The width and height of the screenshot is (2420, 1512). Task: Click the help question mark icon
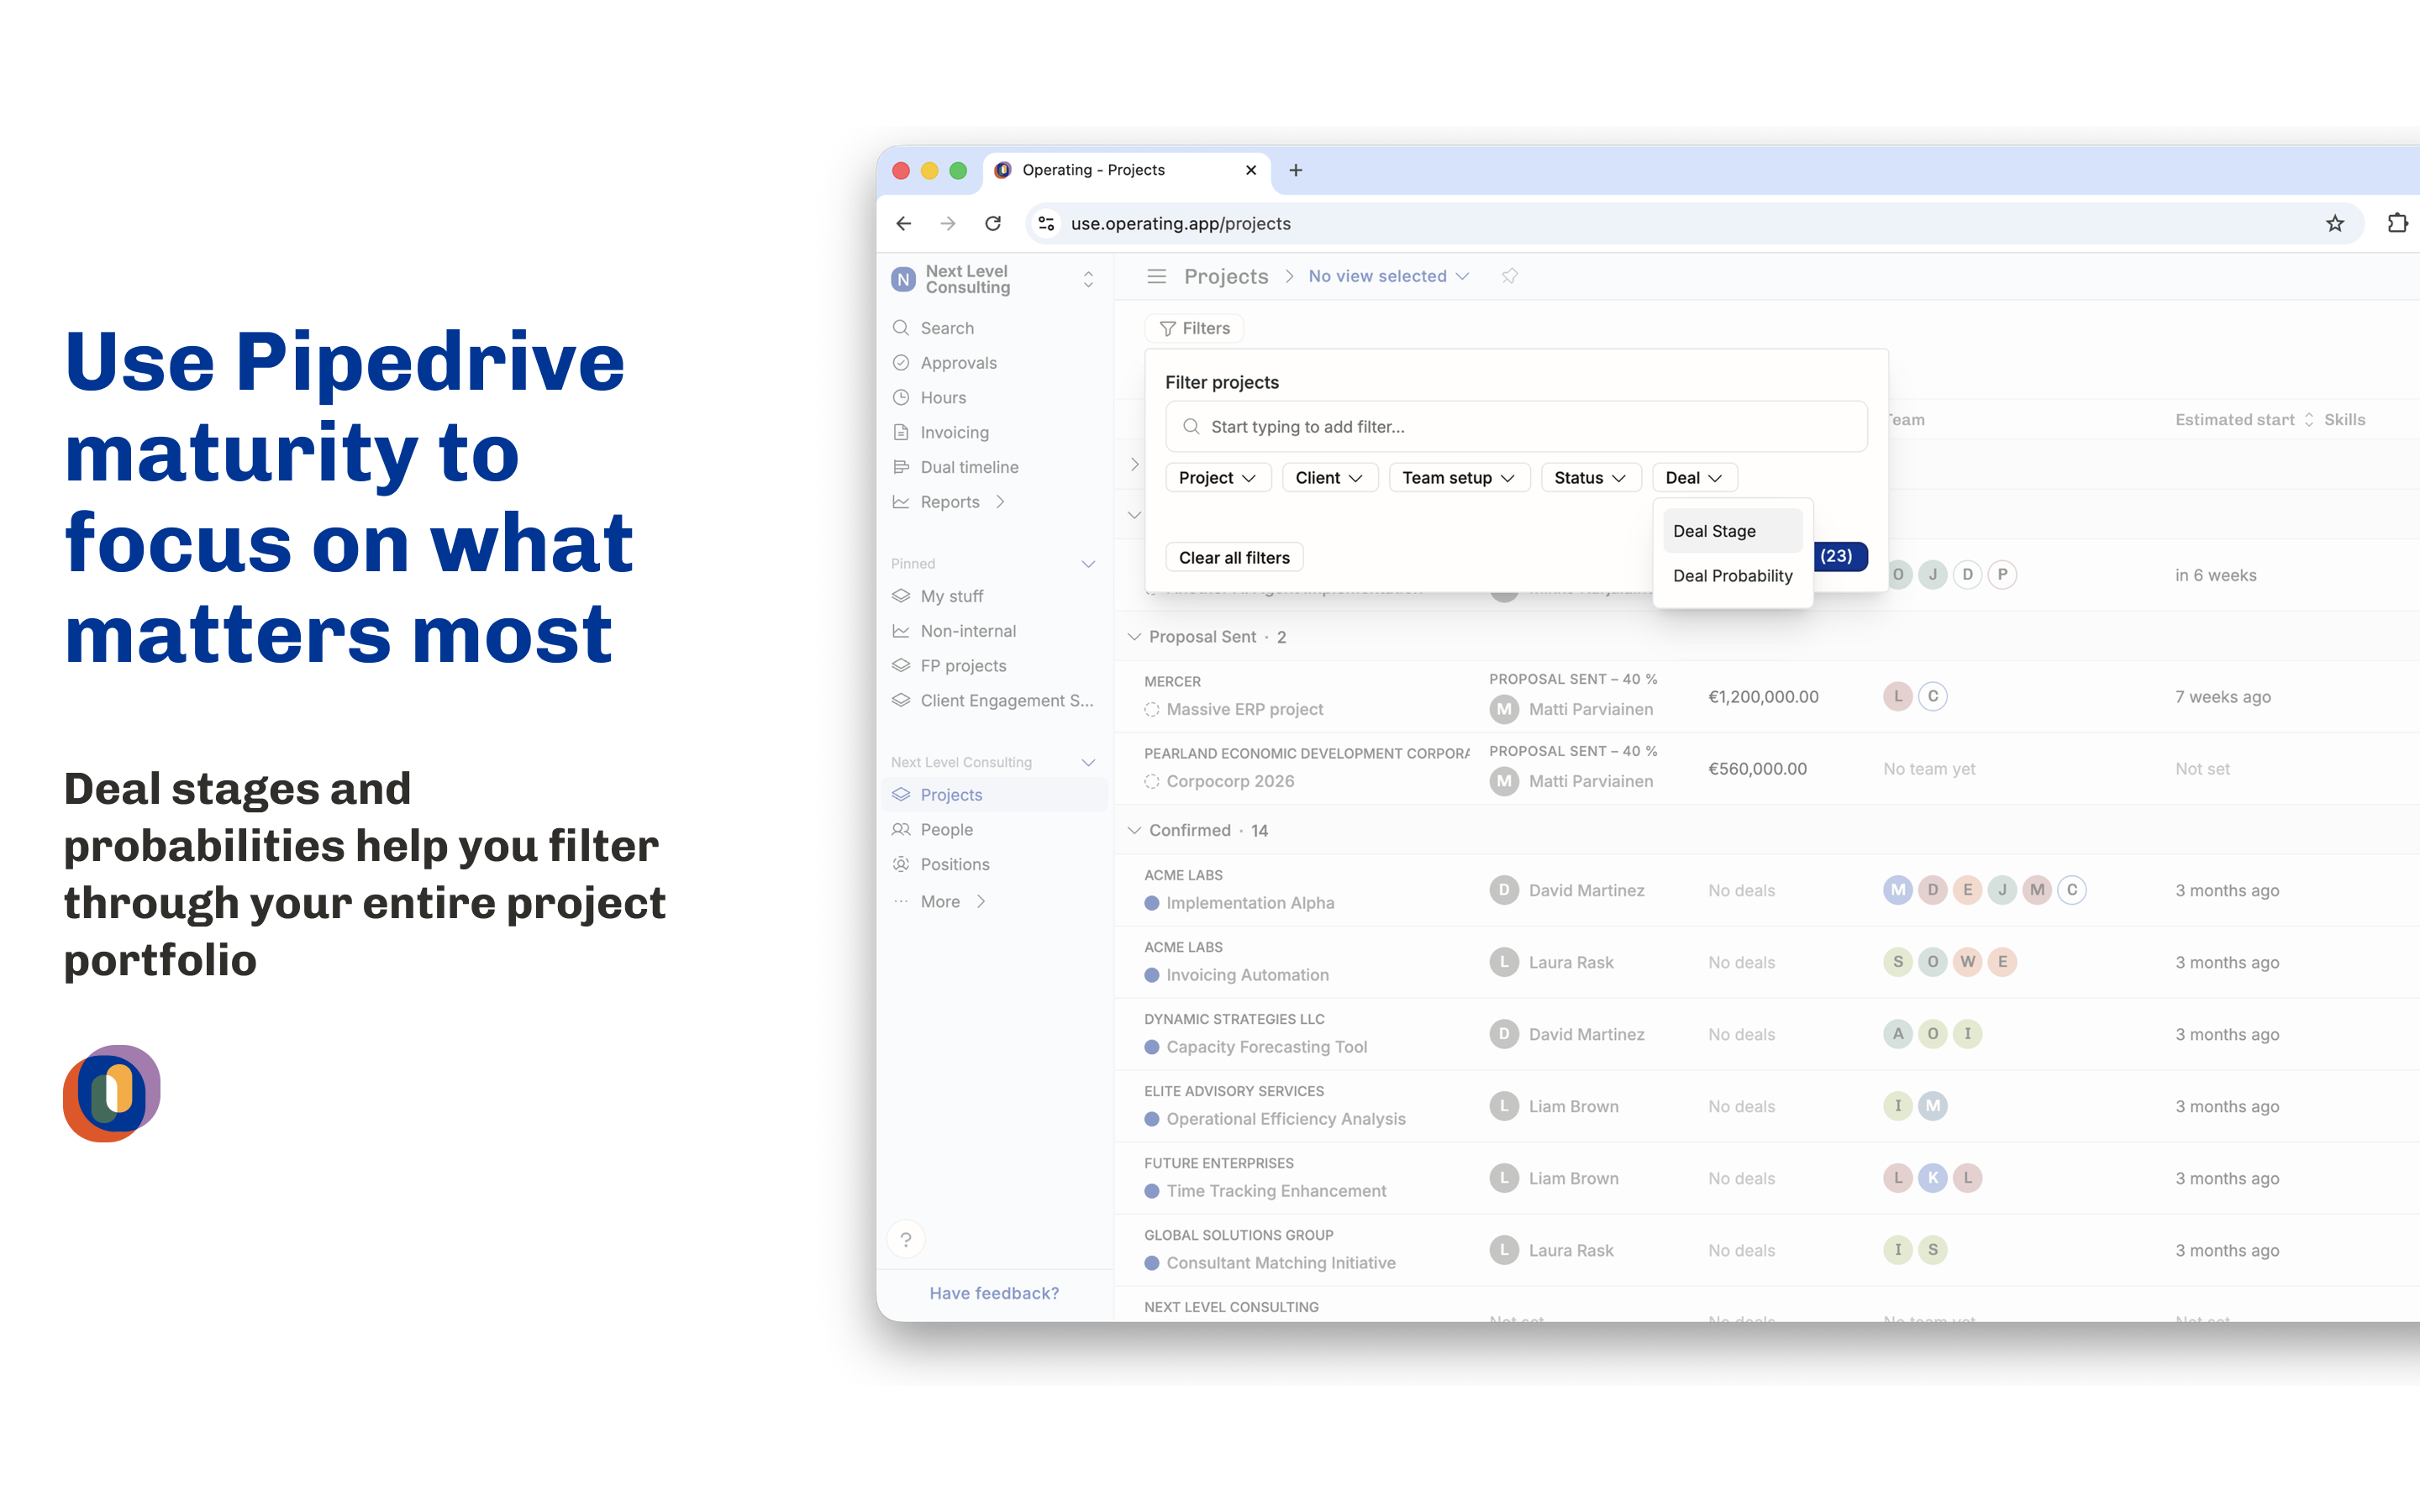click(906, 1240)
